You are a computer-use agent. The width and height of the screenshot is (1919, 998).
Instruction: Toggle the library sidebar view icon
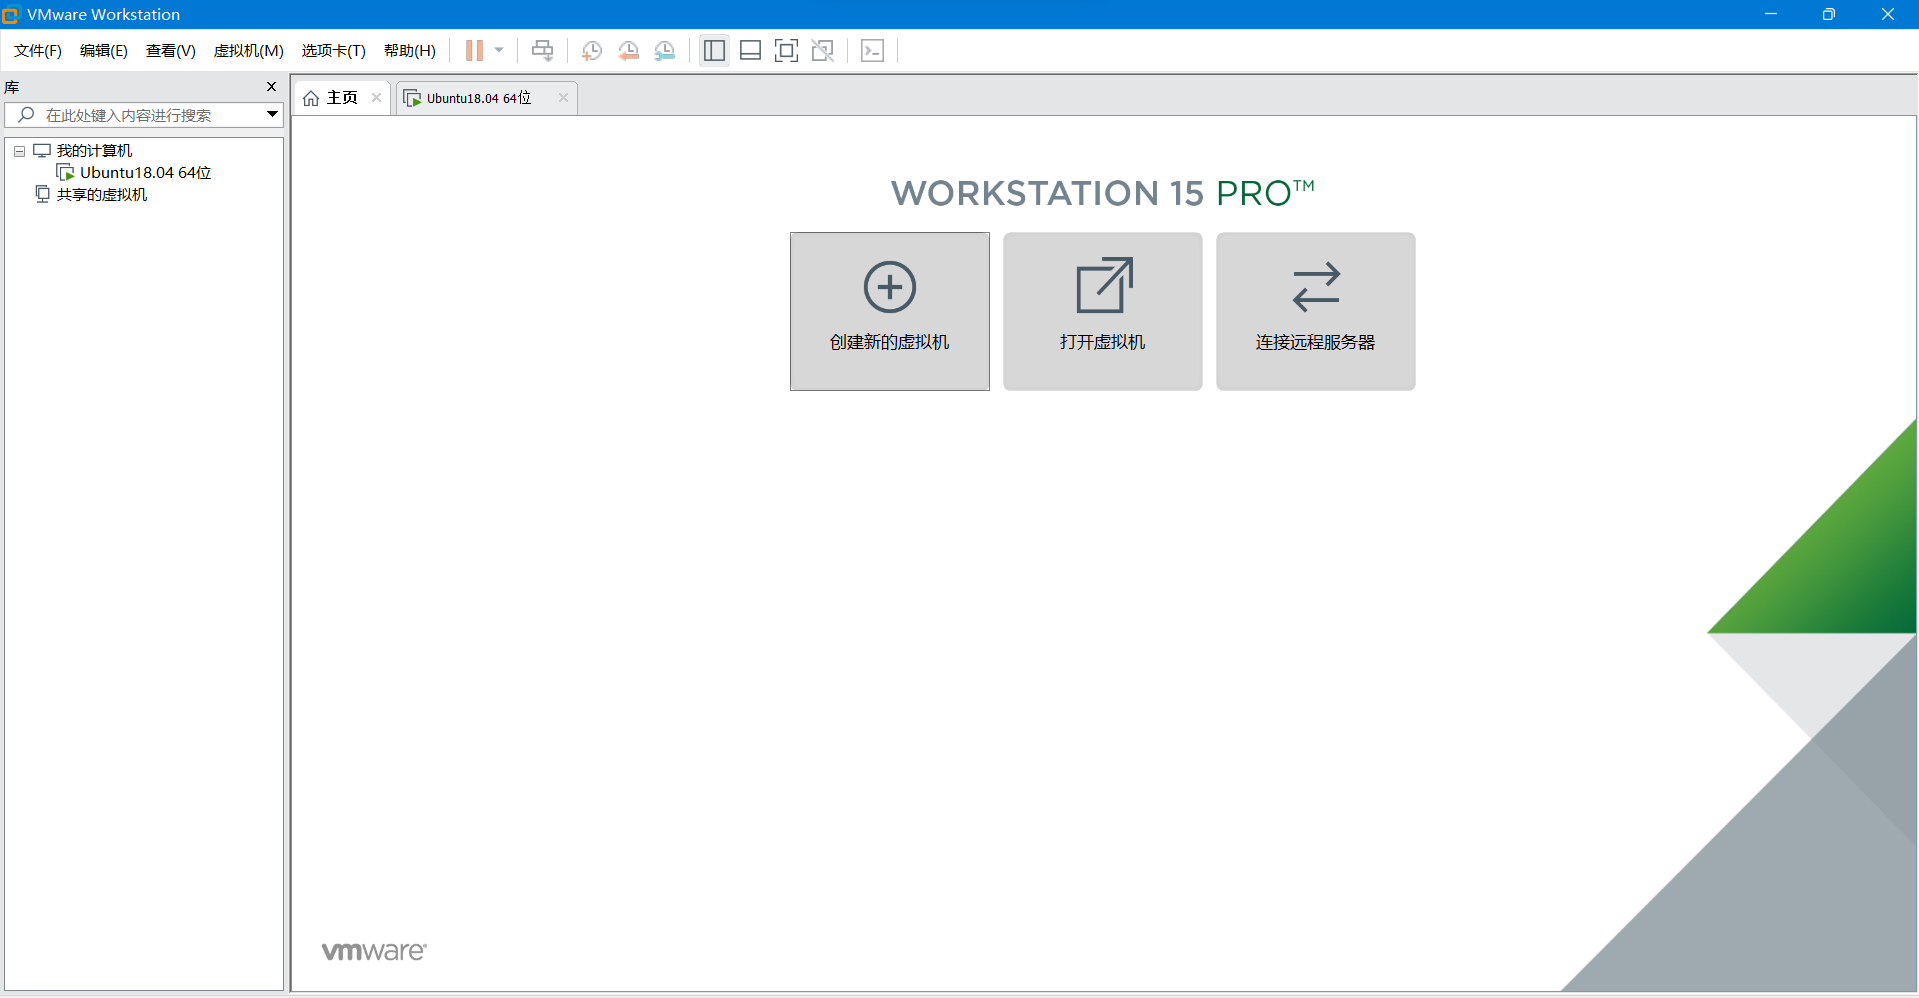tap(714, 51)
